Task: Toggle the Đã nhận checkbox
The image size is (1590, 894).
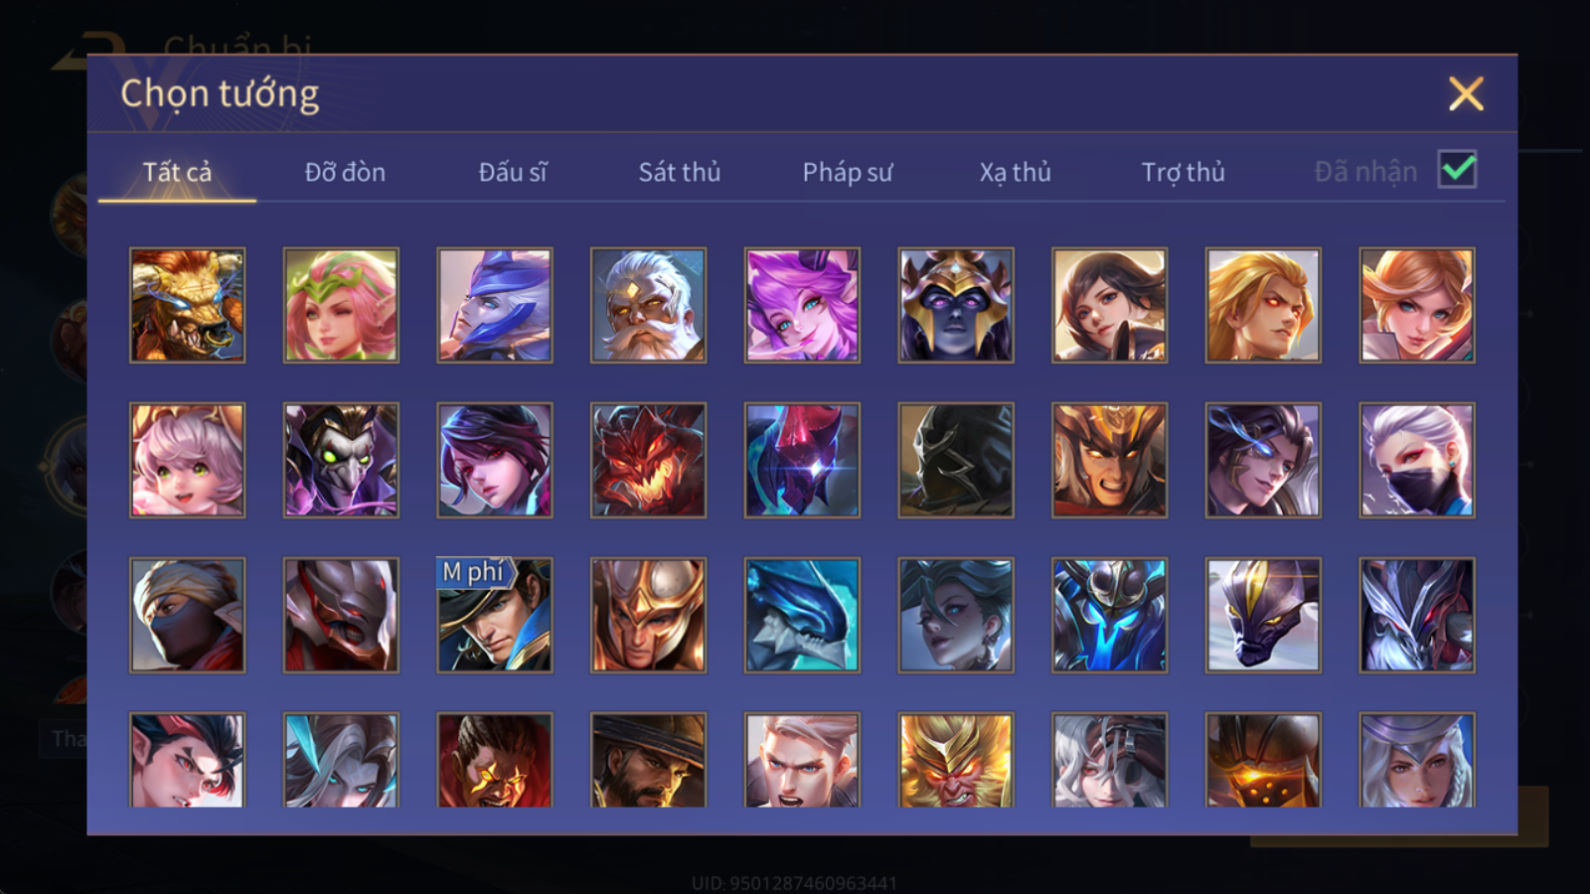Action: click(x=1457, y=170)
